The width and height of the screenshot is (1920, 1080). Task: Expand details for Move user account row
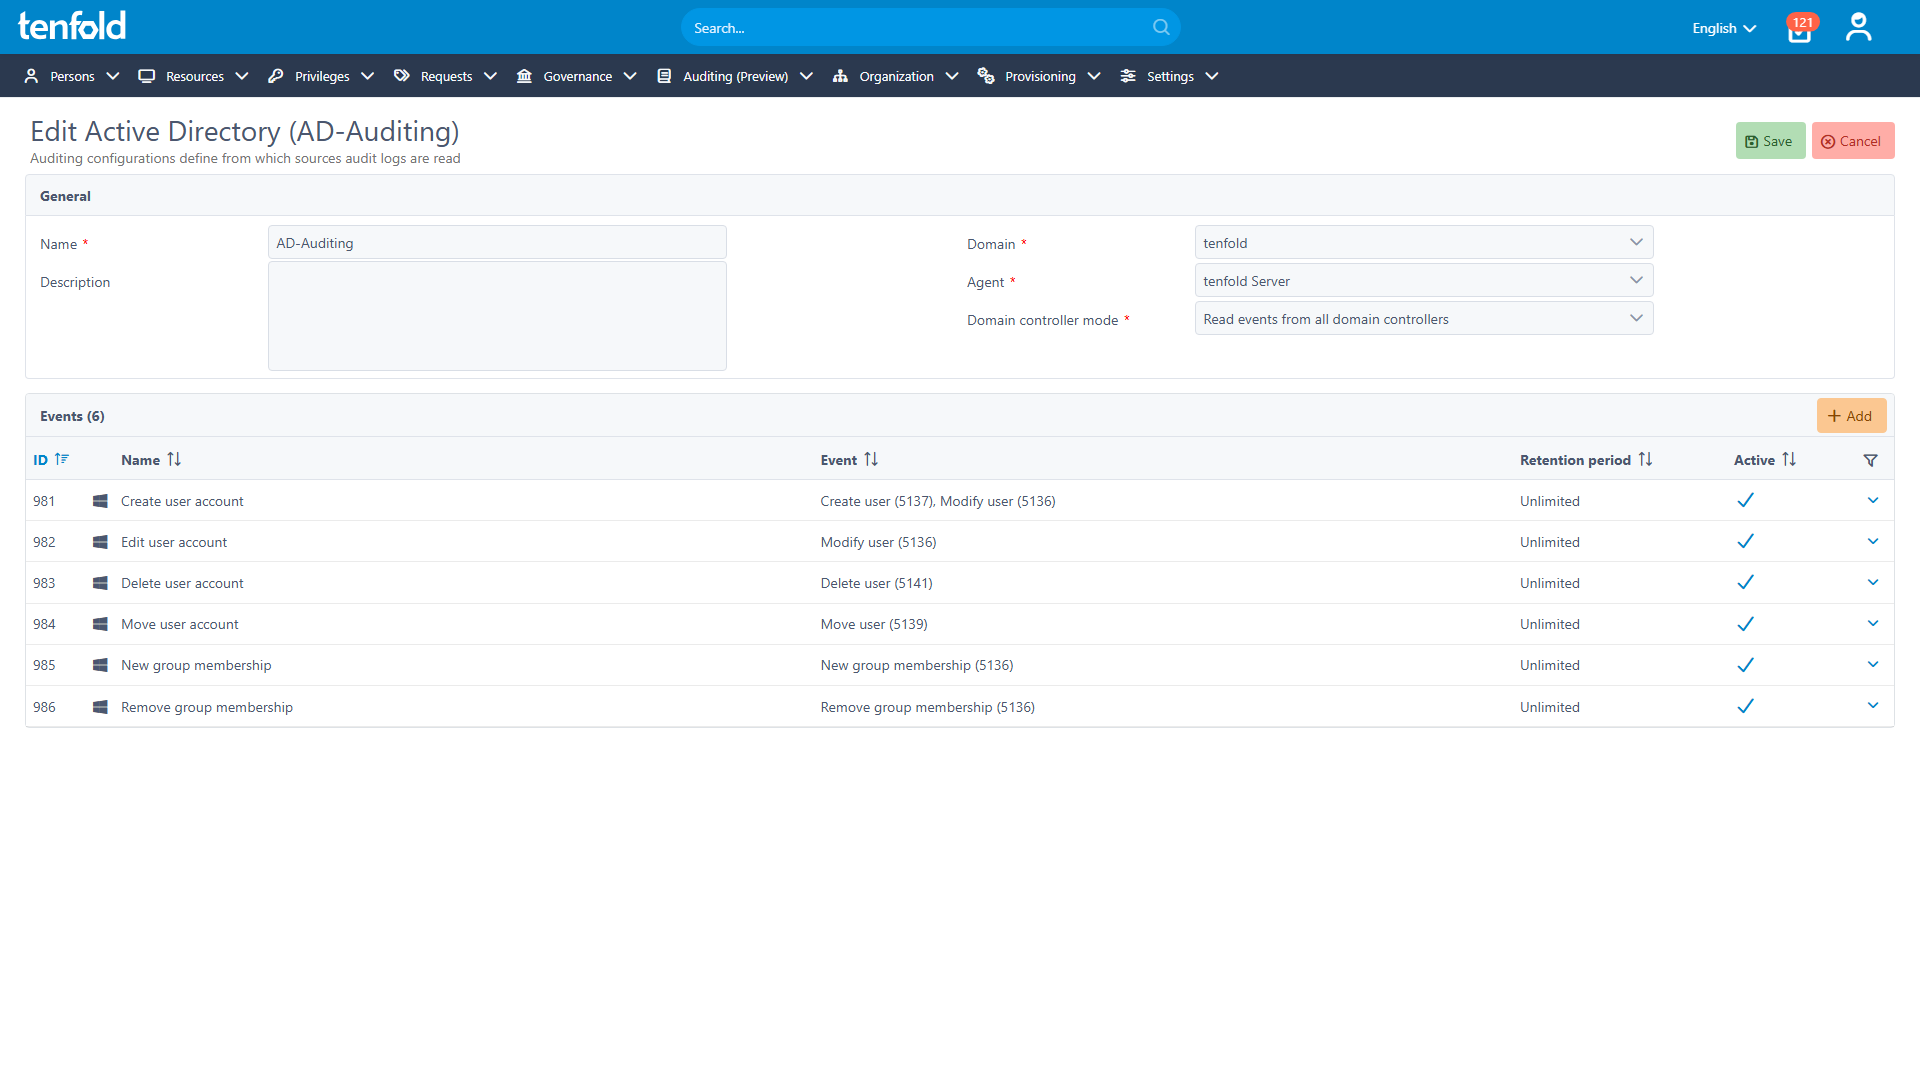pos(1873,623)
